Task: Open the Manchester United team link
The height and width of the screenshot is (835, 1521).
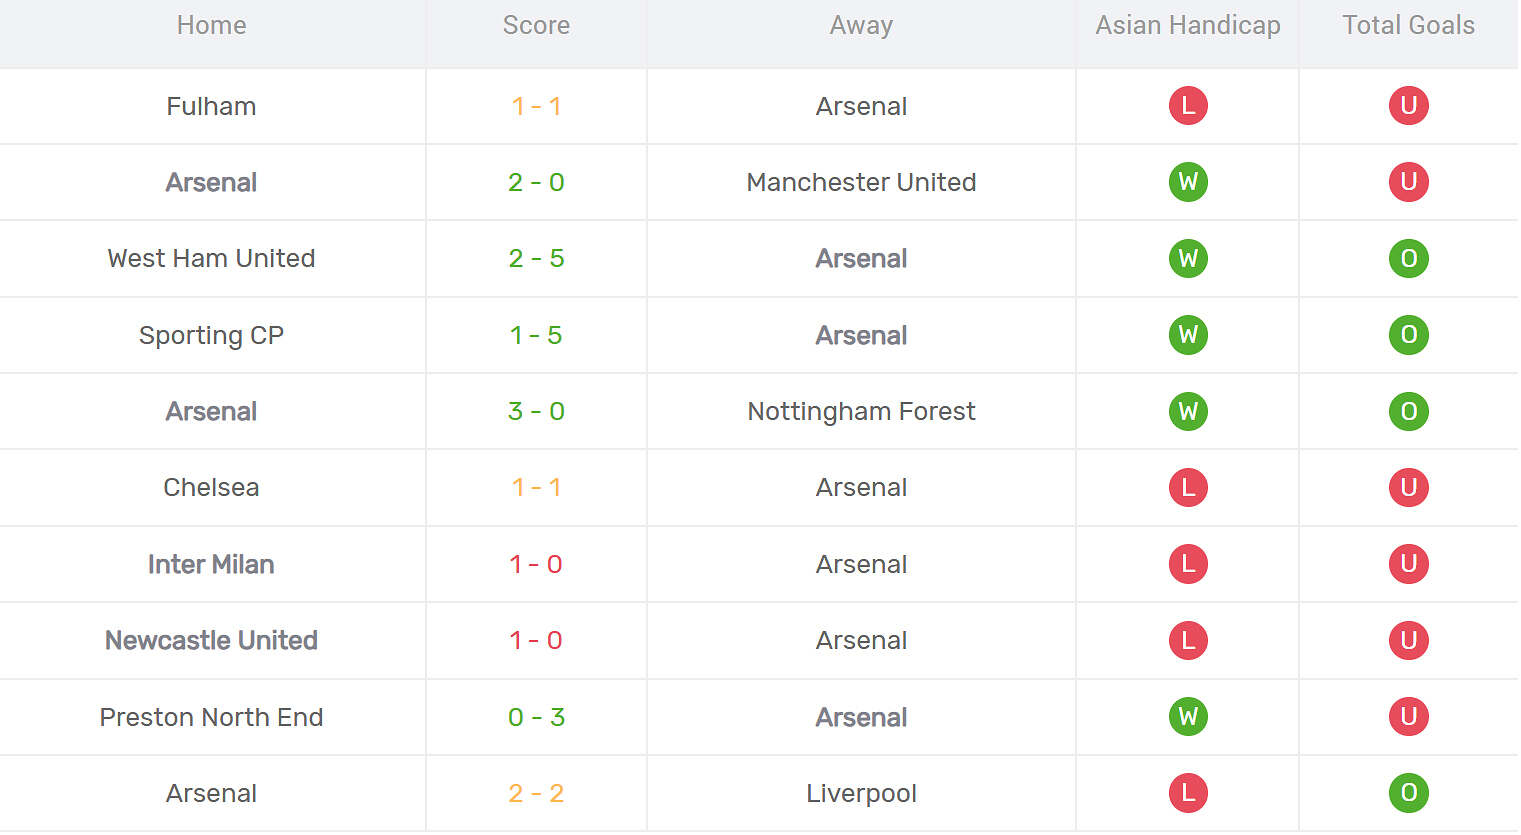Action: (861, 182)
